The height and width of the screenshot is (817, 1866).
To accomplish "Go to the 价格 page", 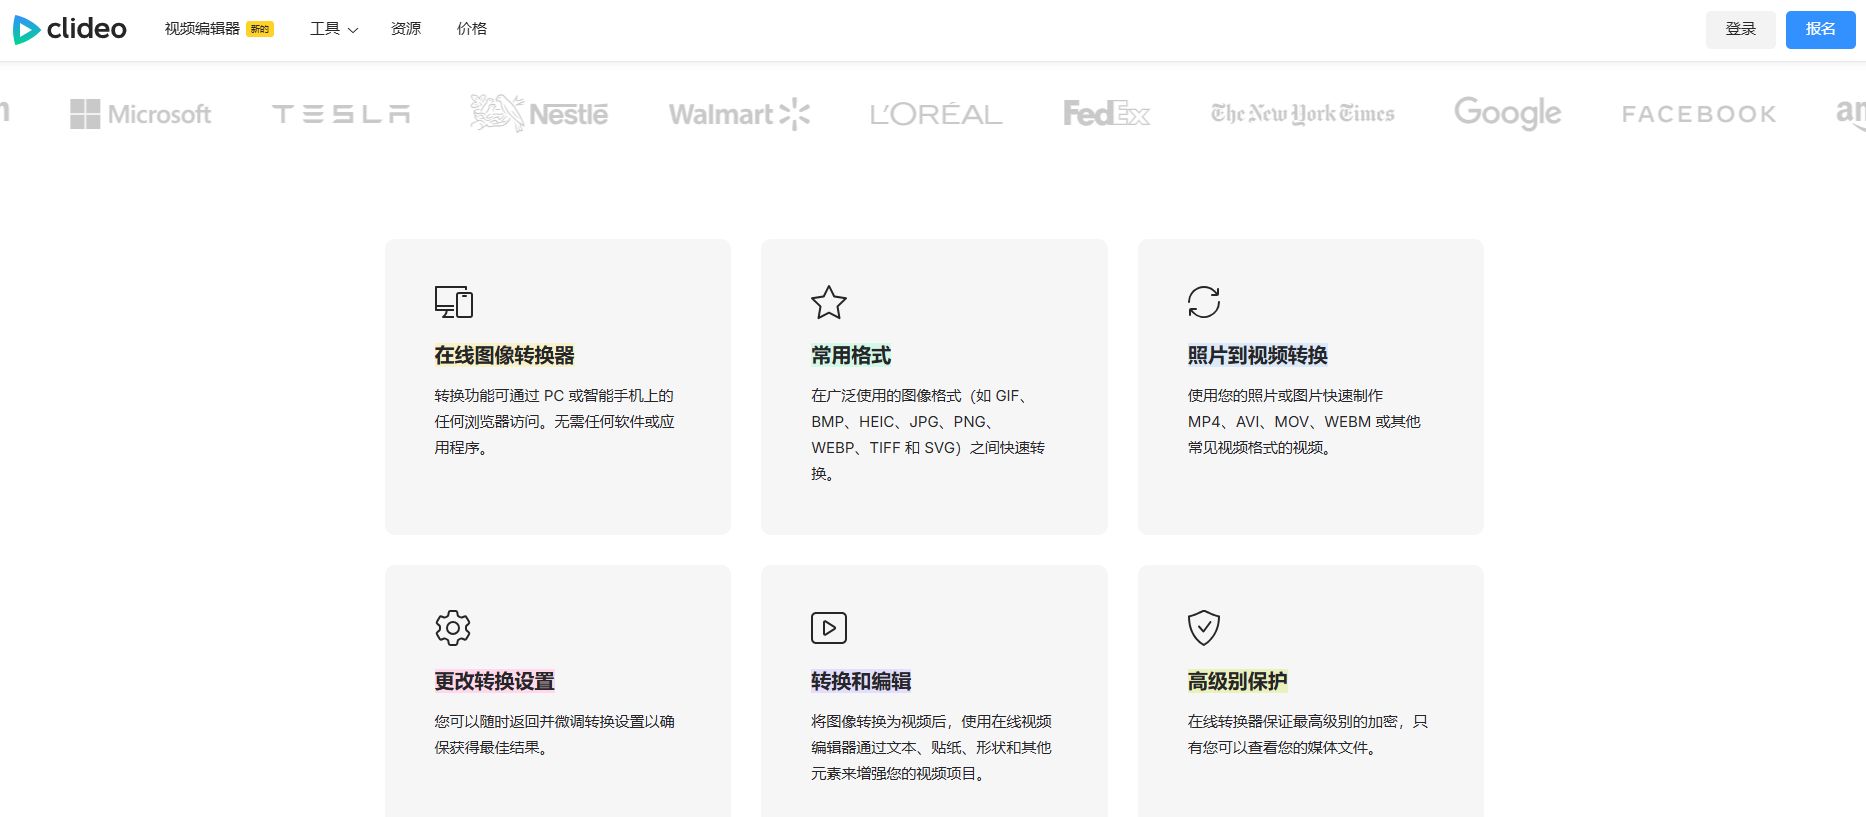I will (472, 29).
